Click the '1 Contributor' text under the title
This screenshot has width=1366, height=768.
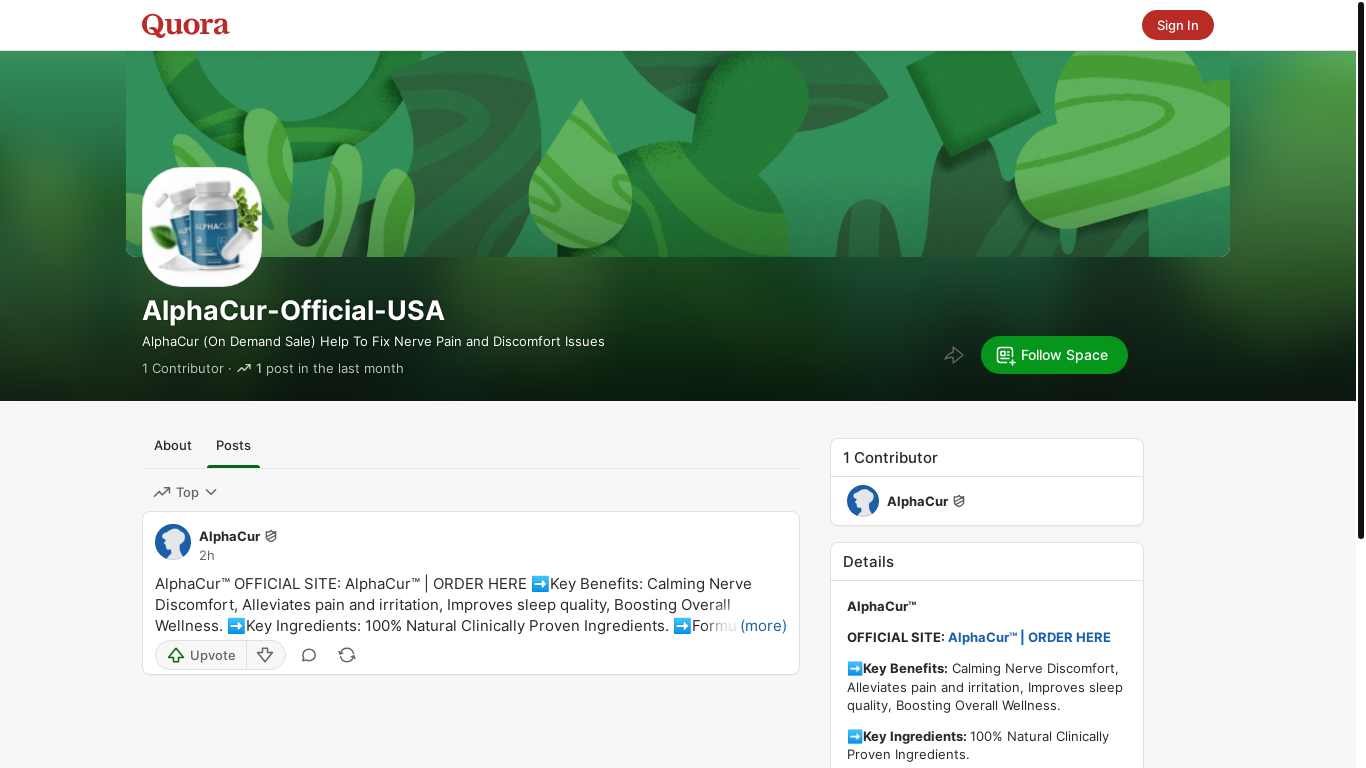point(183,368)
